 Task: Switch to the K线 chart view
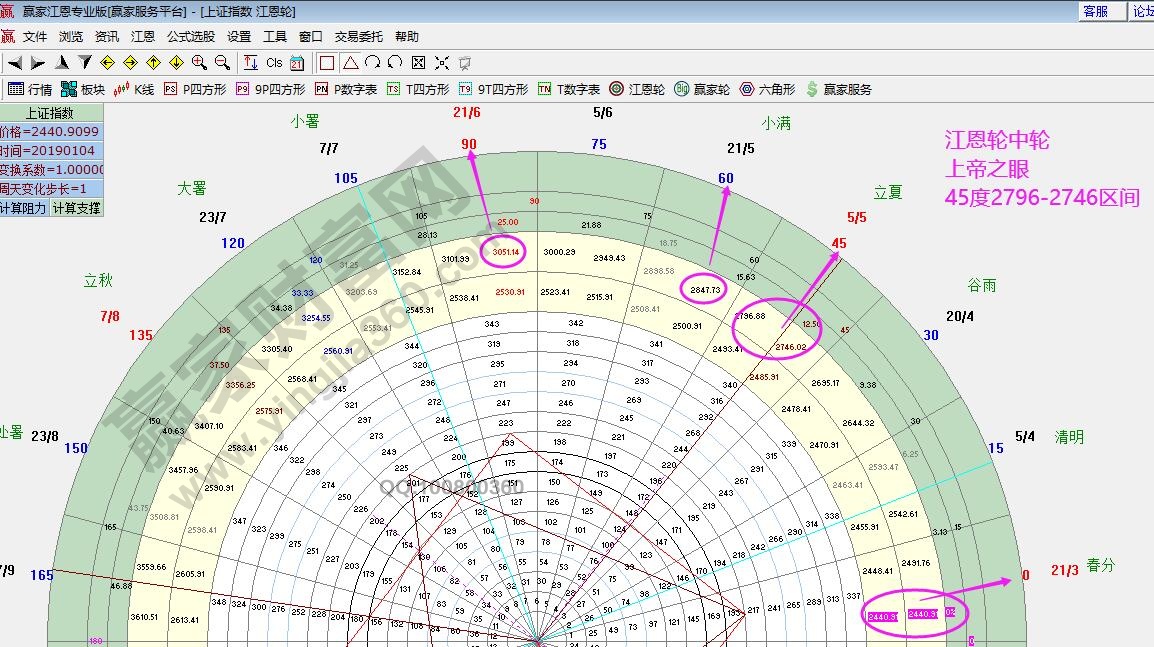point(134,89)
